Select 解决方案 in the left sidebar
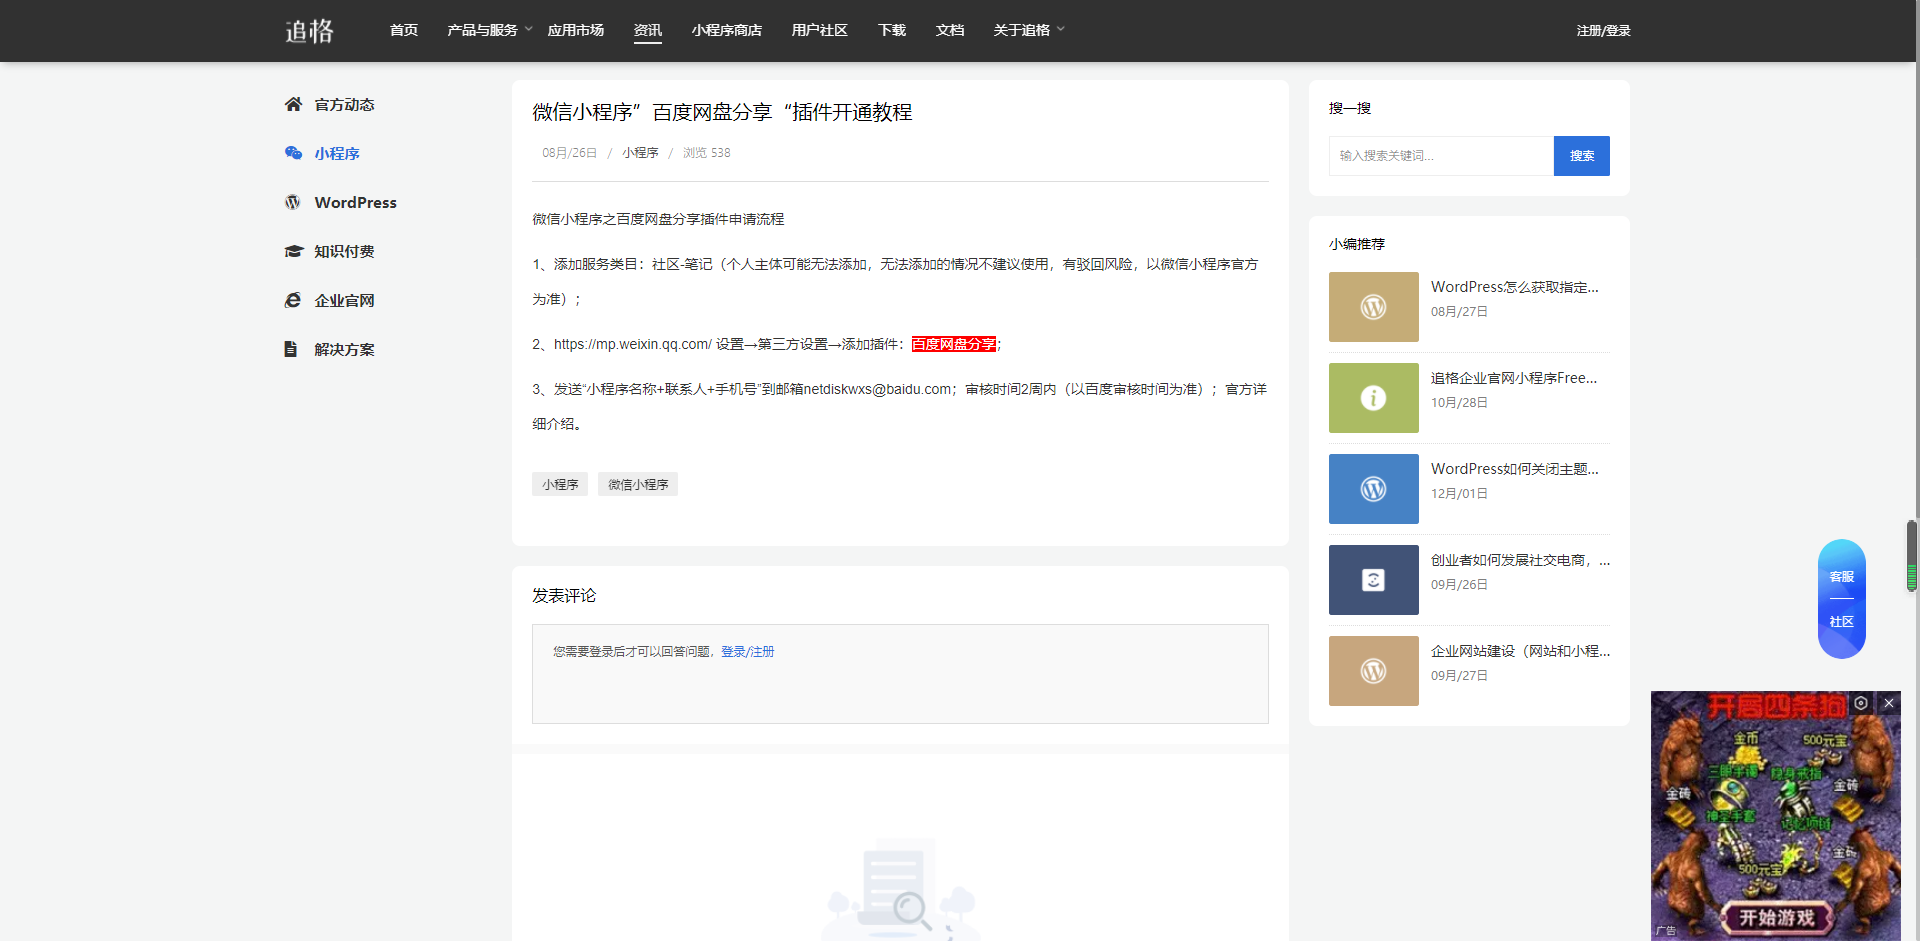Screen dimensions: 1920x941 click(x=345, y=350)
